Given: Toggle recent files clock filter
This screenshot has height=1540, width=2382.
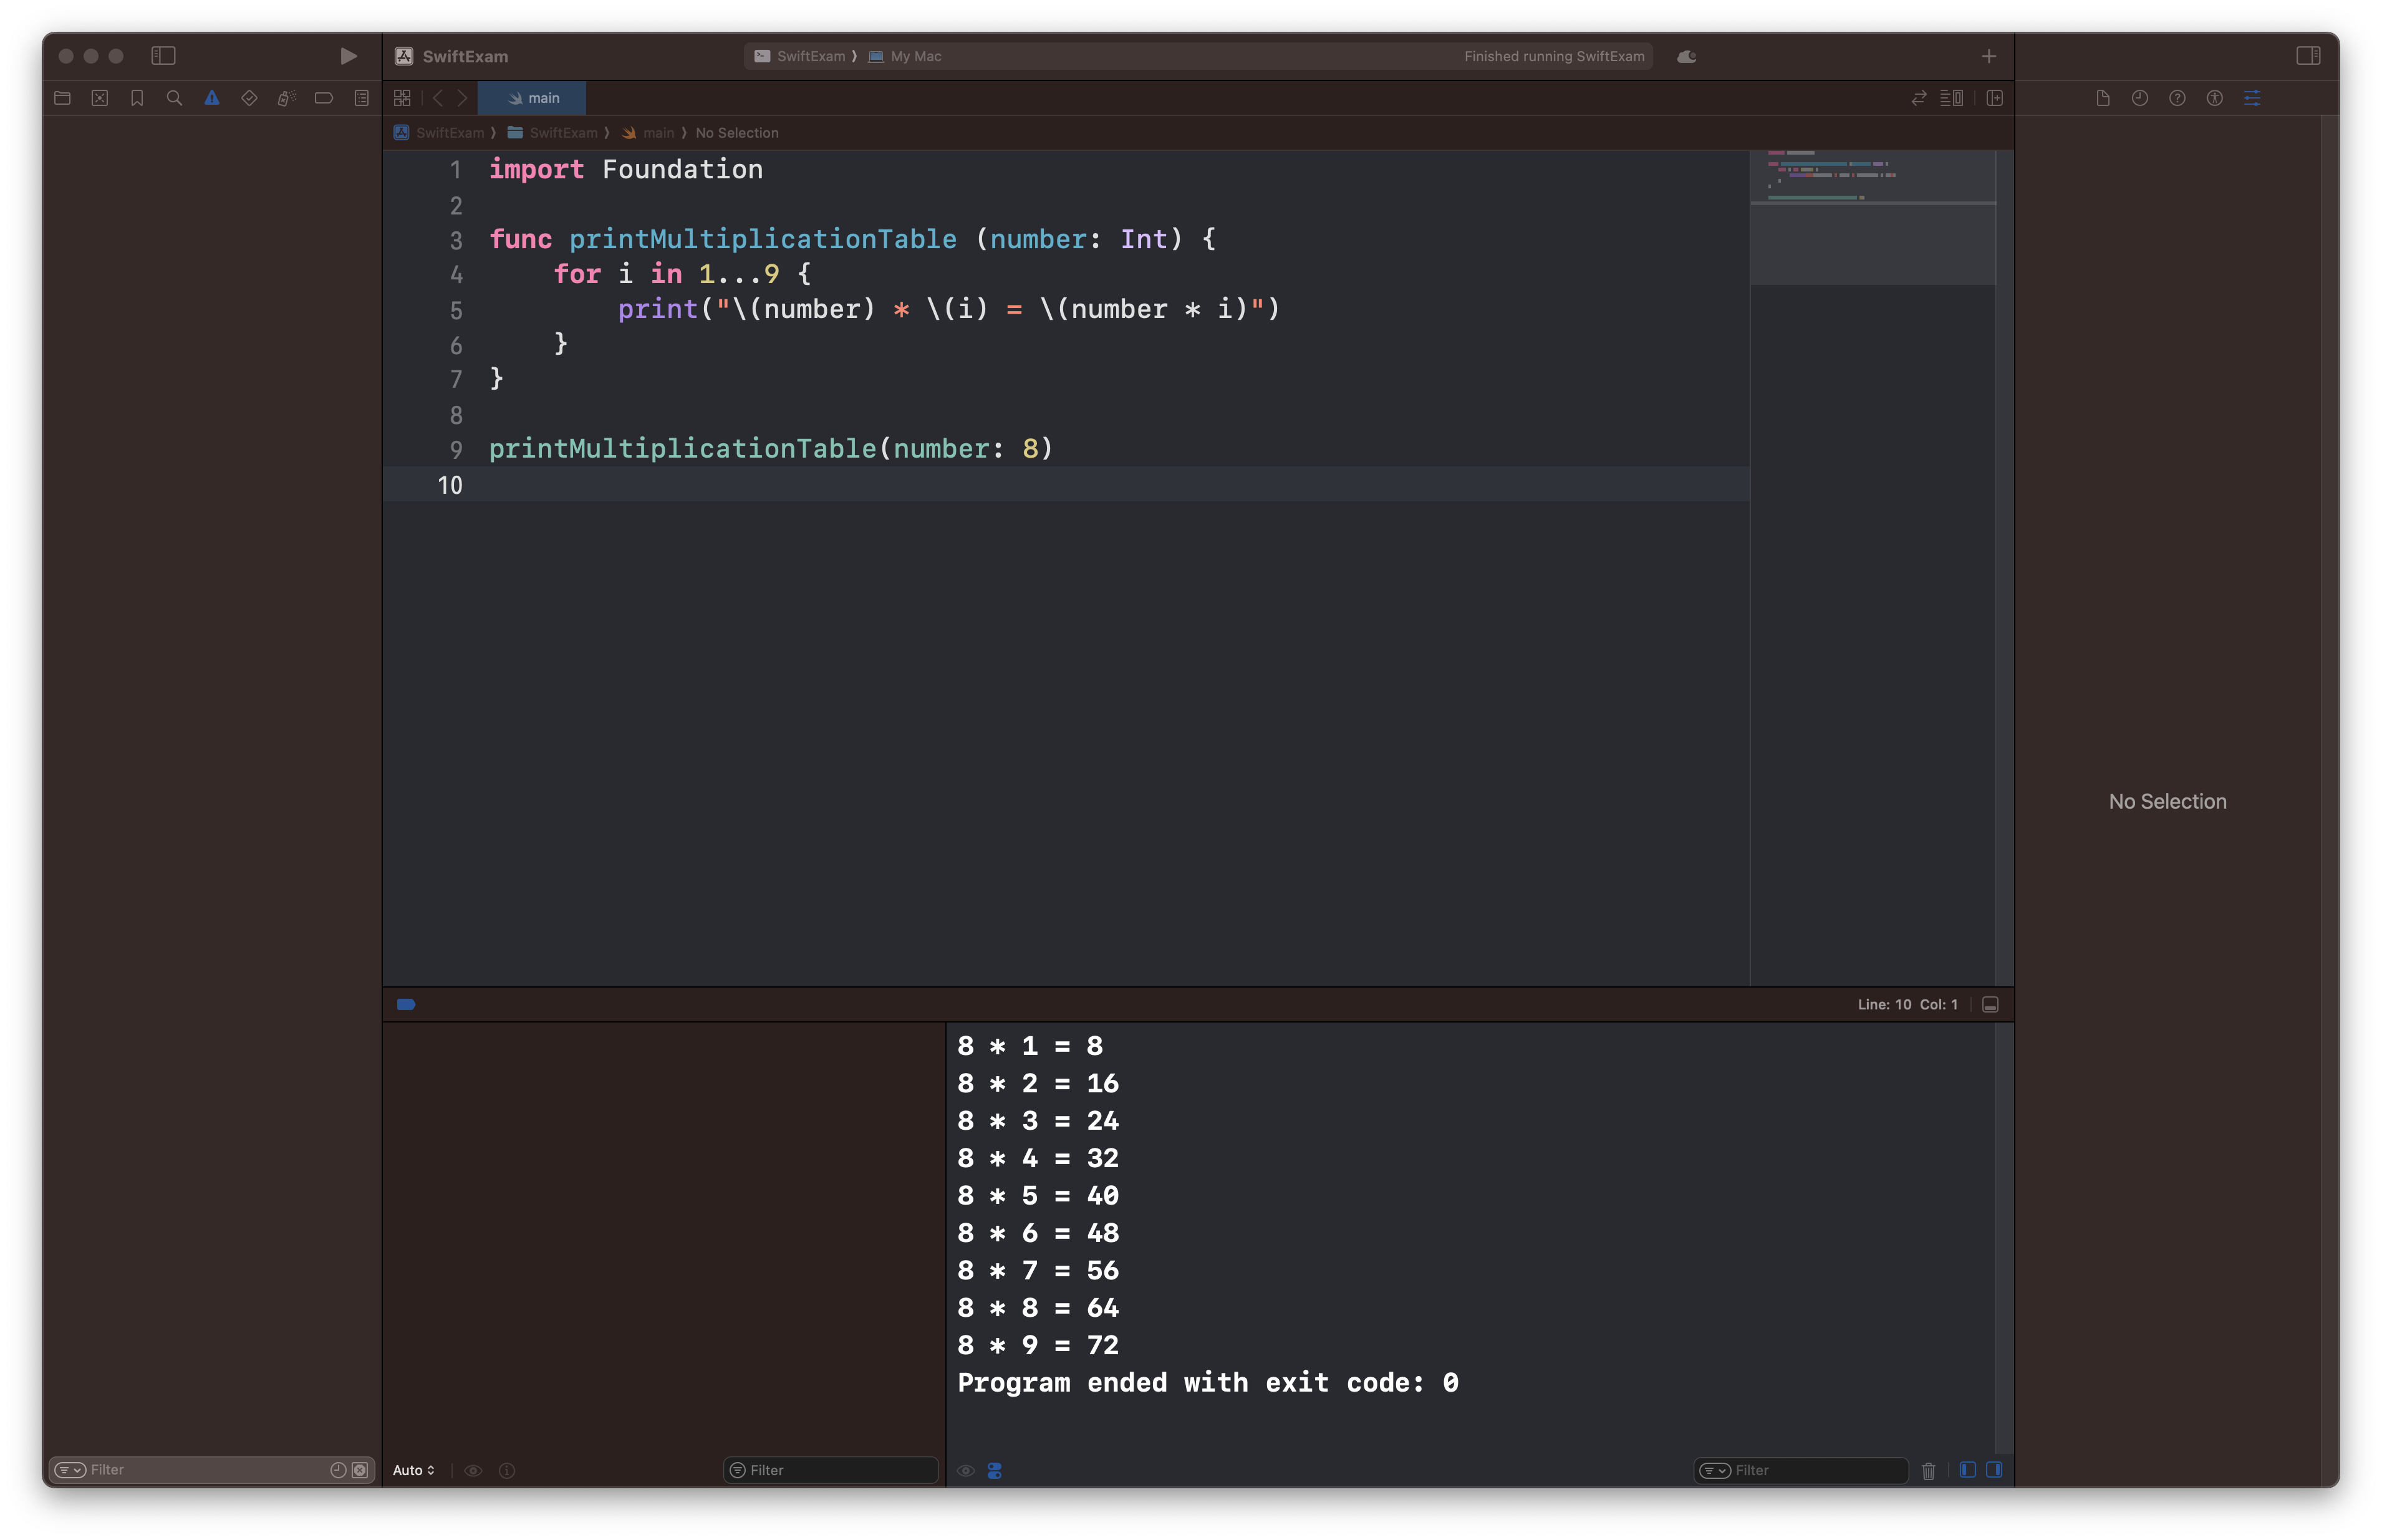Looking at the screenshot, I should 338,1470.
